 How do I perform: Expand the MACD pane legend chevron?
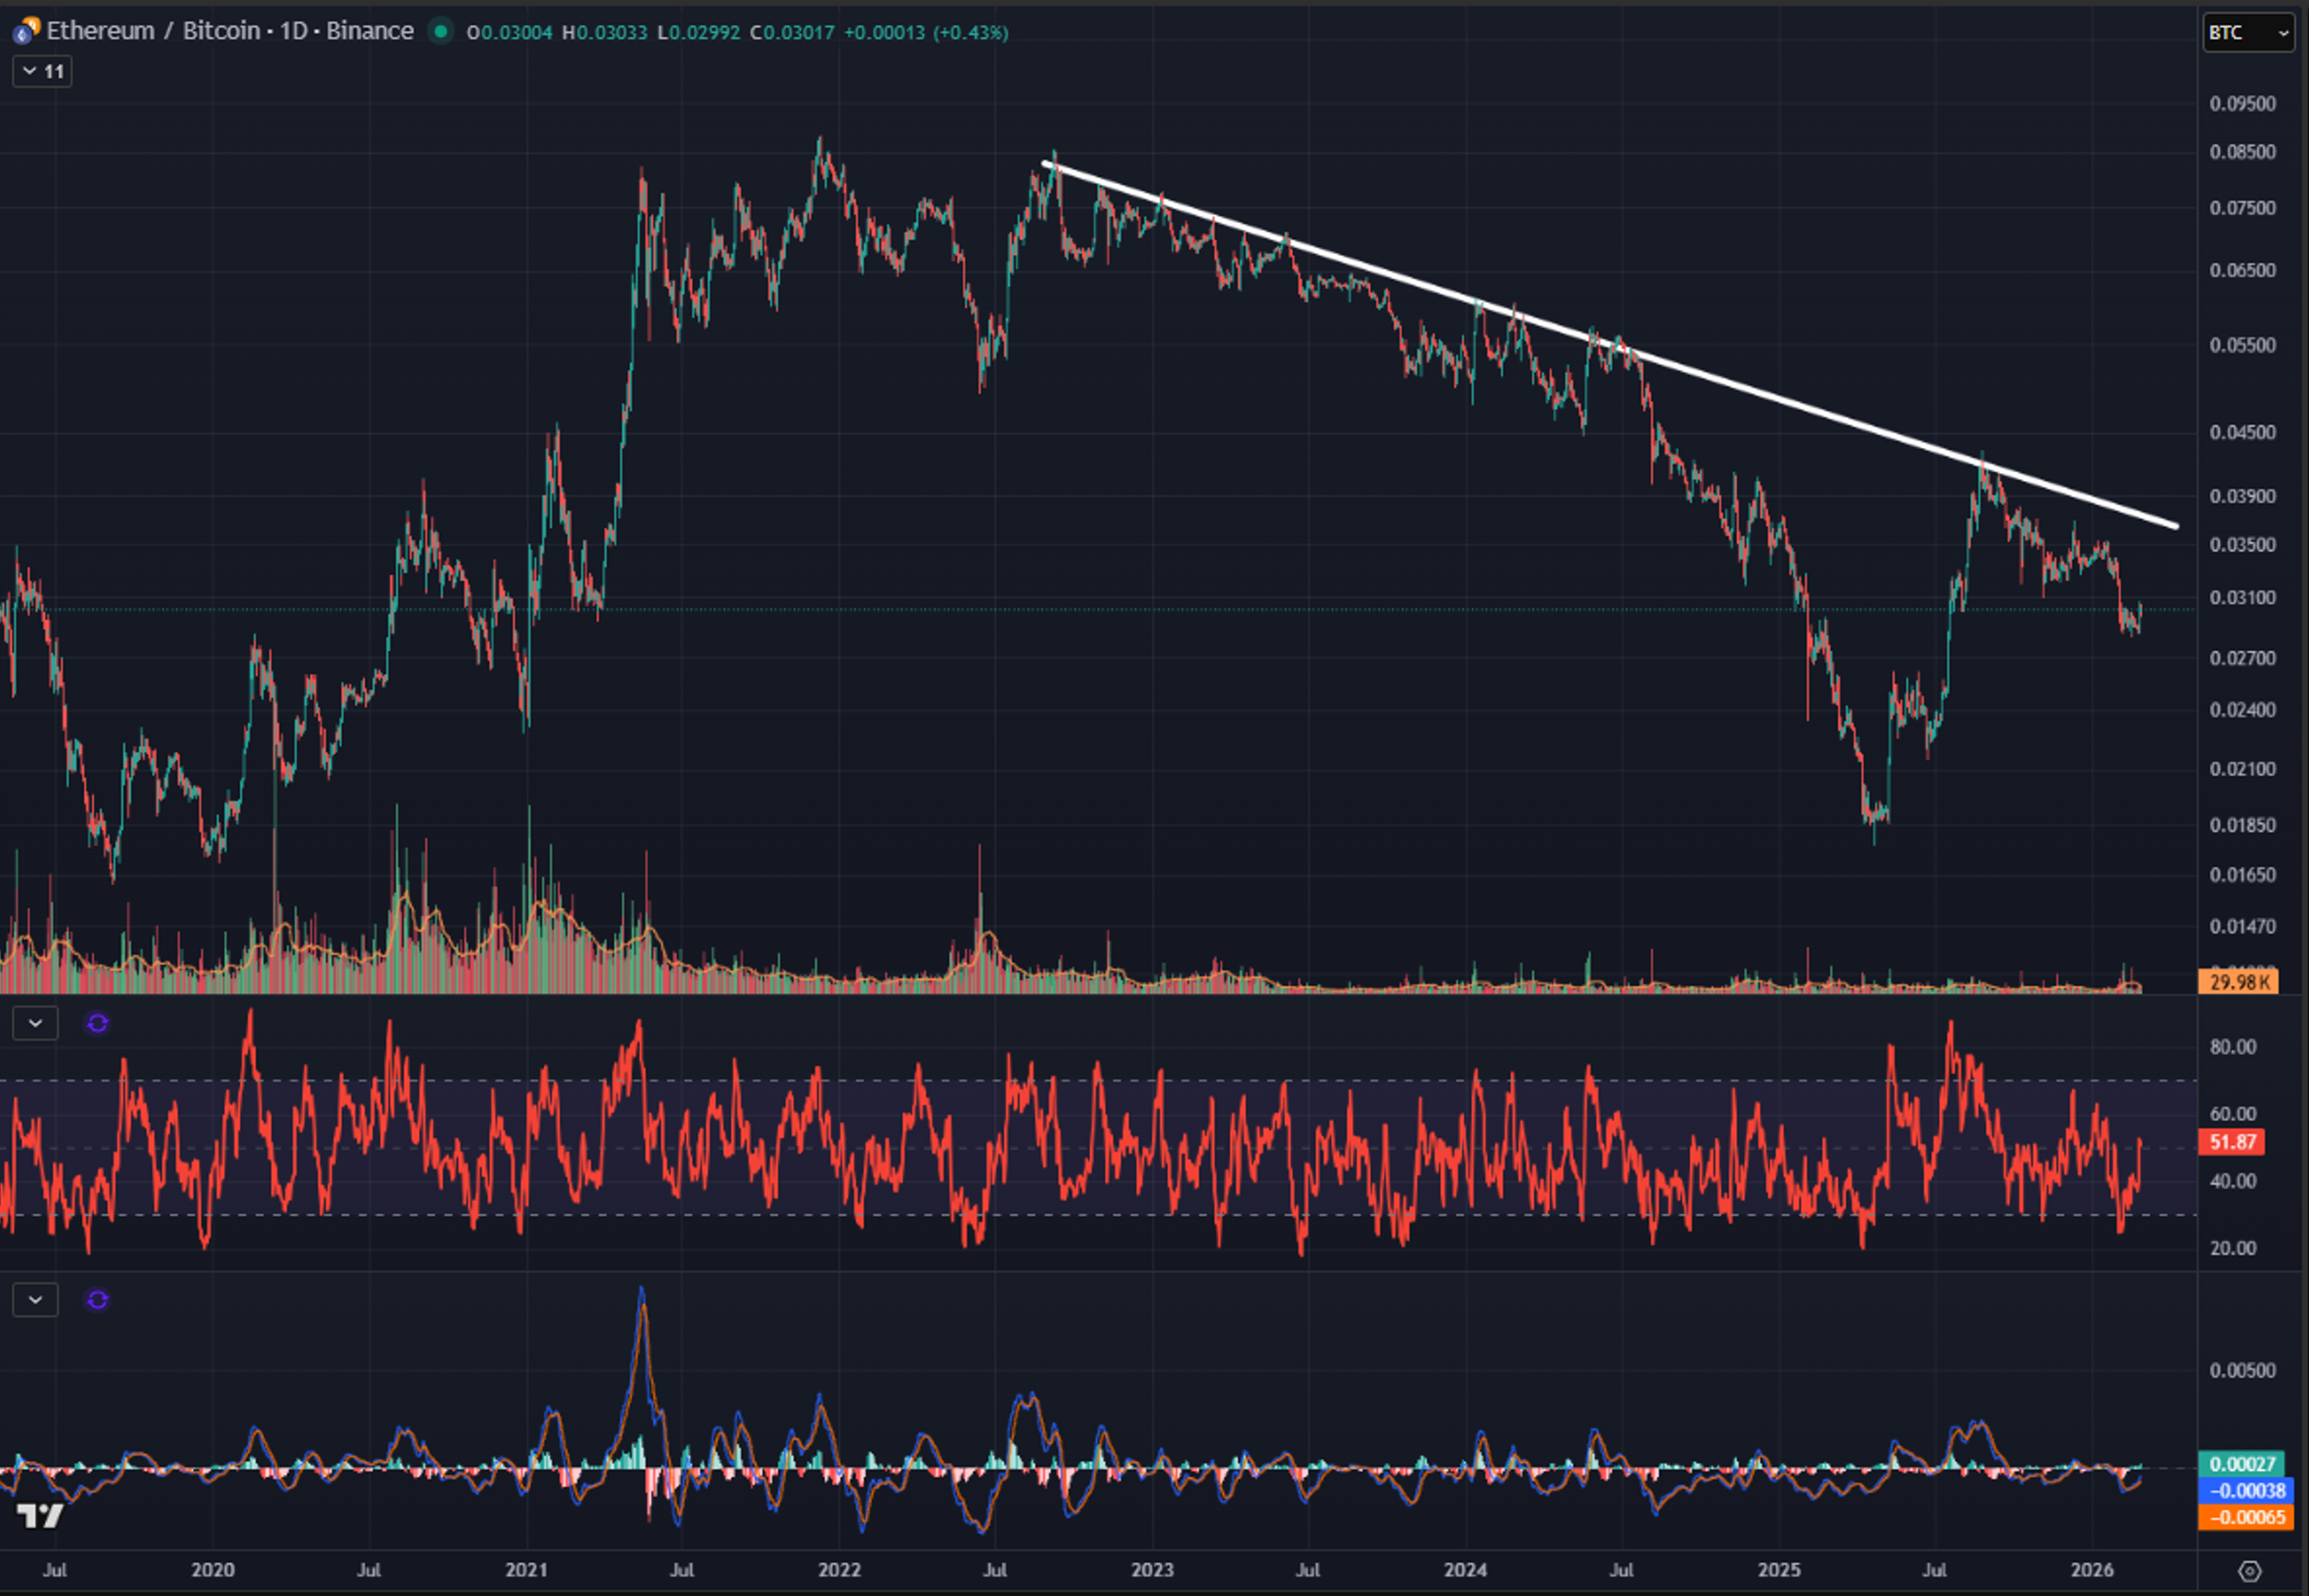pyautogui.click(x=35, y=1300)
